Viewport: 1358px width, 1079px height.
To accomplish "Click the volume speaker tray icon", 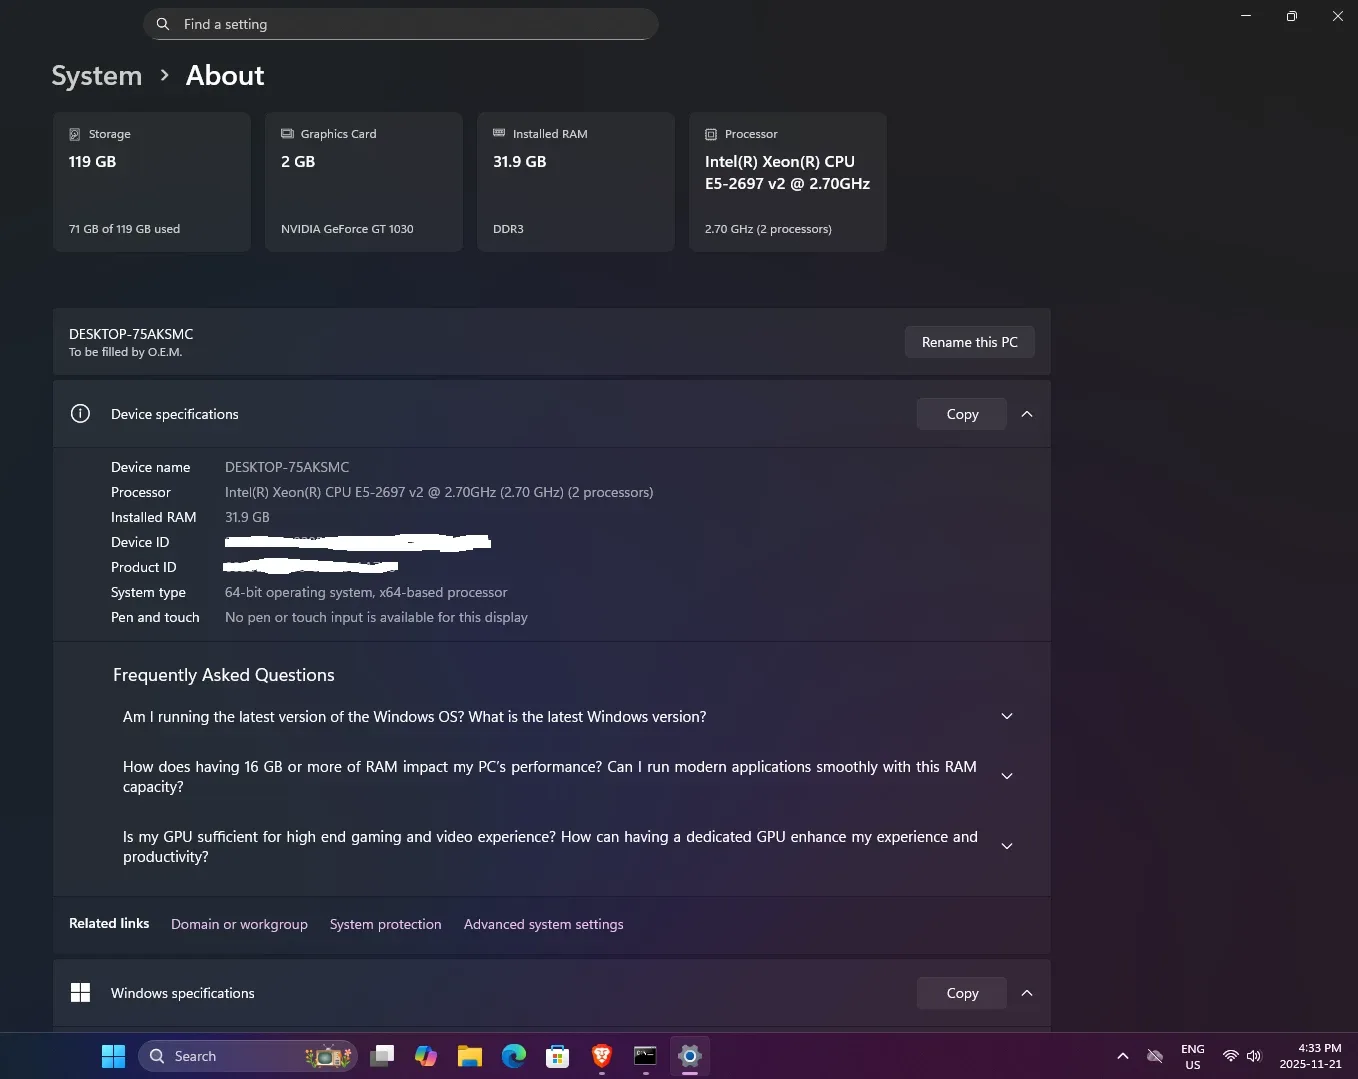I will [x=1254, y=1056].
